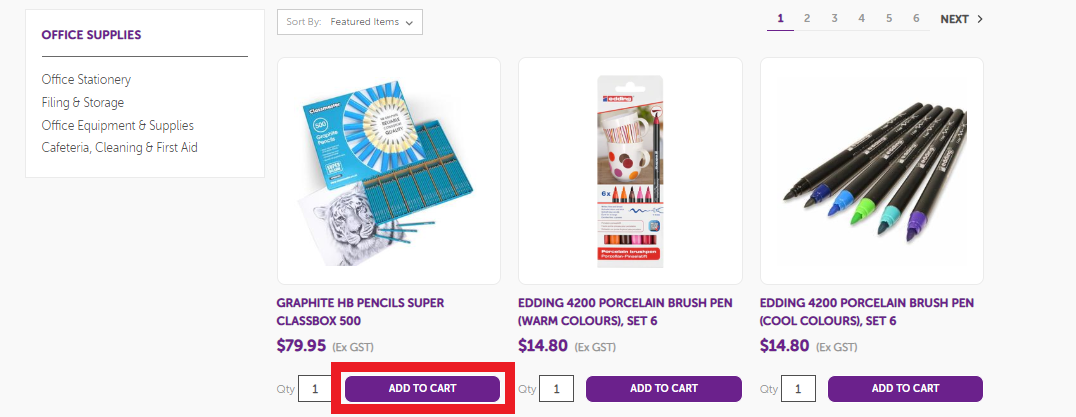Click the NEXT pagination link
Image resolution: width=1076 pixels, height=417 pixels.
954,19
